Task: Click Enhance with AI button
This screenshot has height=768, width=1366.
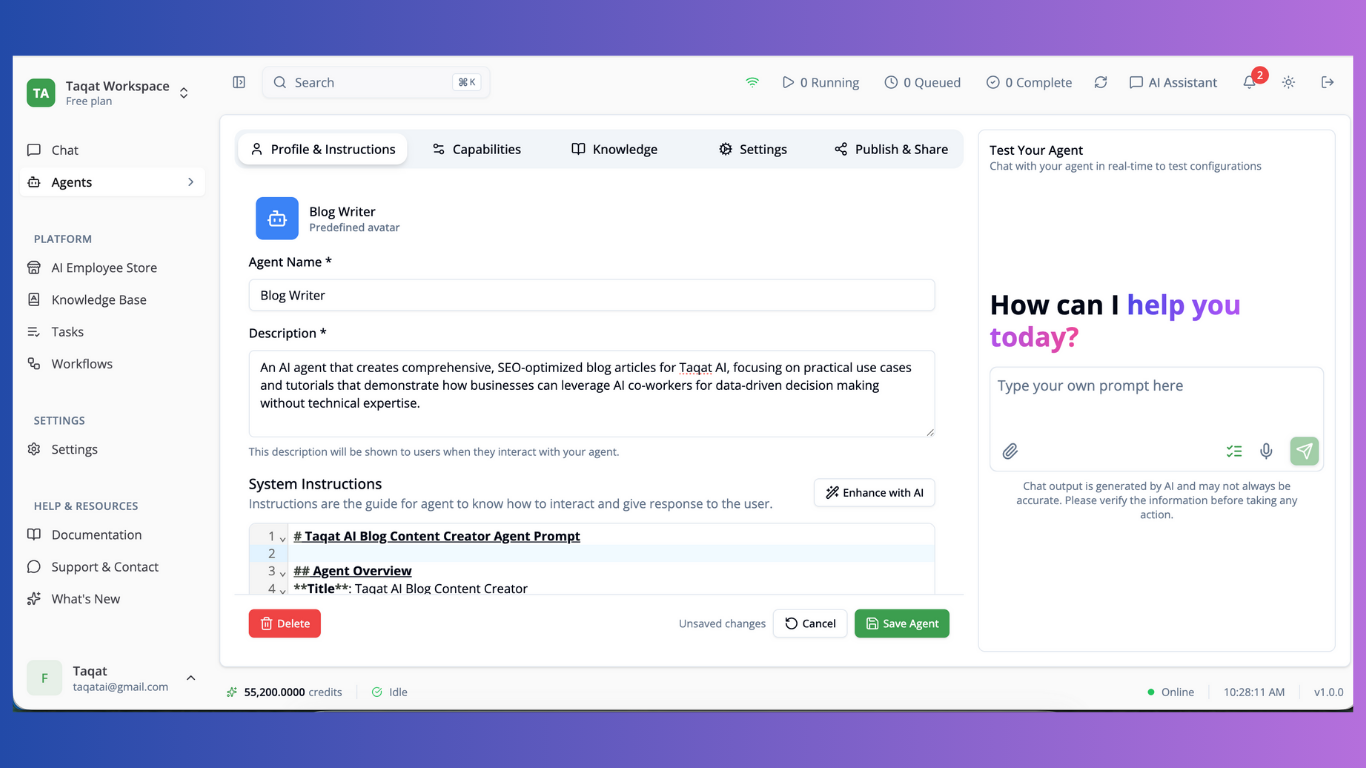Action: click(x=874, y=493)
